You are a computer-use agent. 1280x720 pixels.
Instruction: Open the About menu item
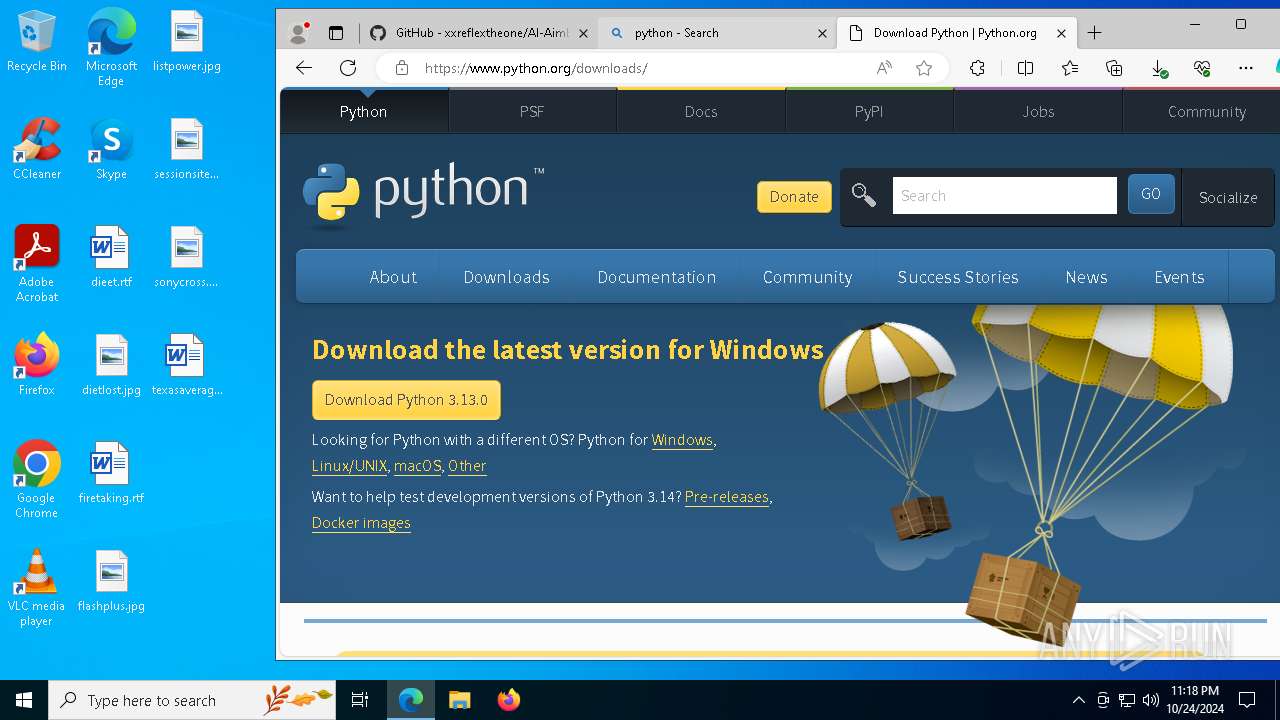(393, 277)
